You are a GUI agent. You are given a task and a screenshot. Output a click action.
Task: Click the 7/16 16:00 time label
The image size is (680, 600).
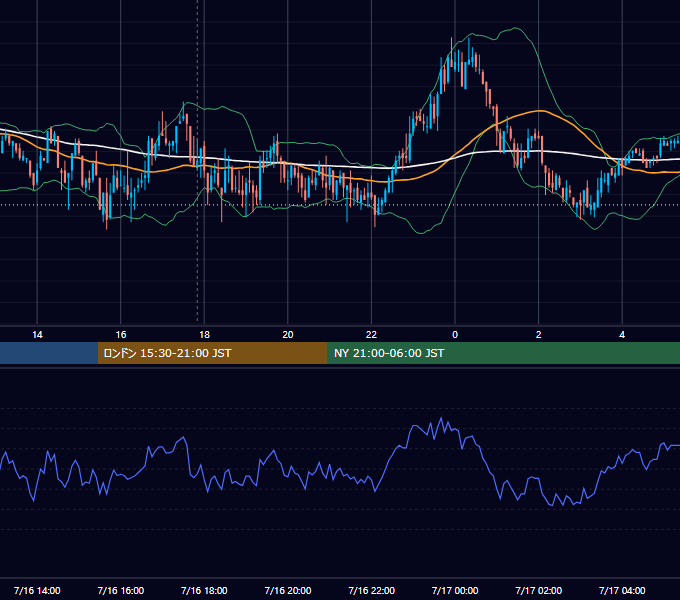121,590
